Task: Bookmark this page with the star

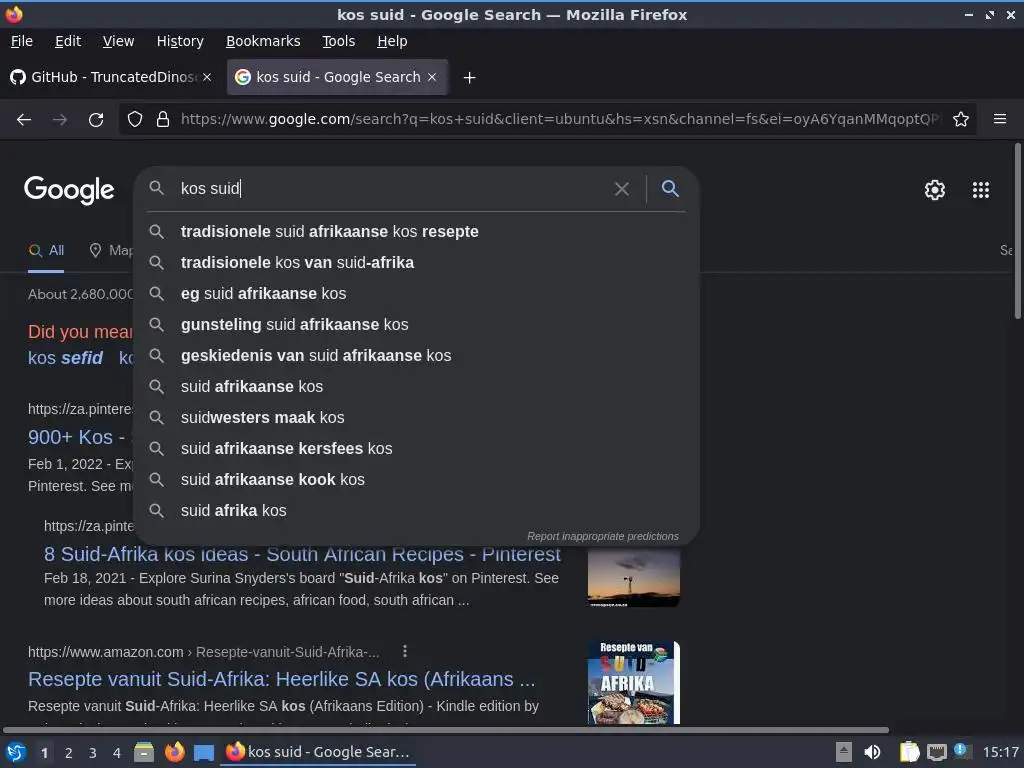Action: pos(961,120)
